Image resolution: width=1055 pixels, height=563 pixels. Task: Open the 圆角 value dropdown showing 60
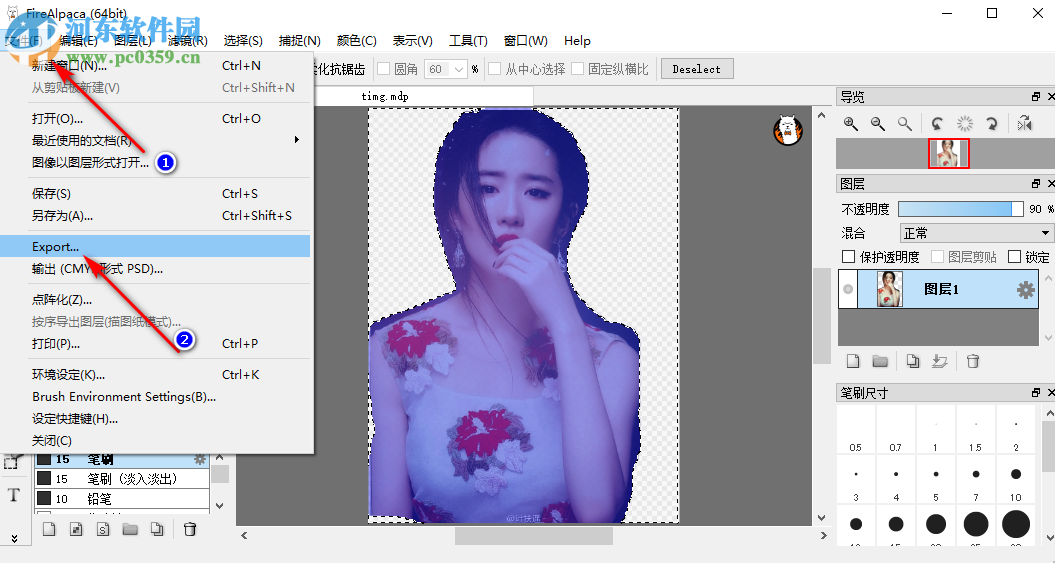445,69
